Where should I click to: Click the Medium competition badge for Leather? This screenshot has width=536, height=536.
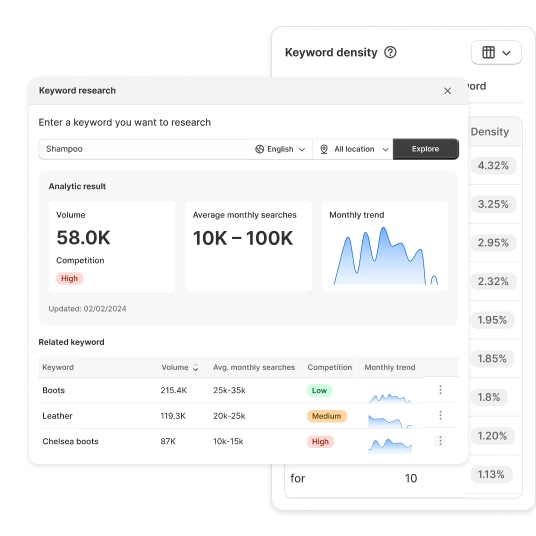click(x=326, y=416)
